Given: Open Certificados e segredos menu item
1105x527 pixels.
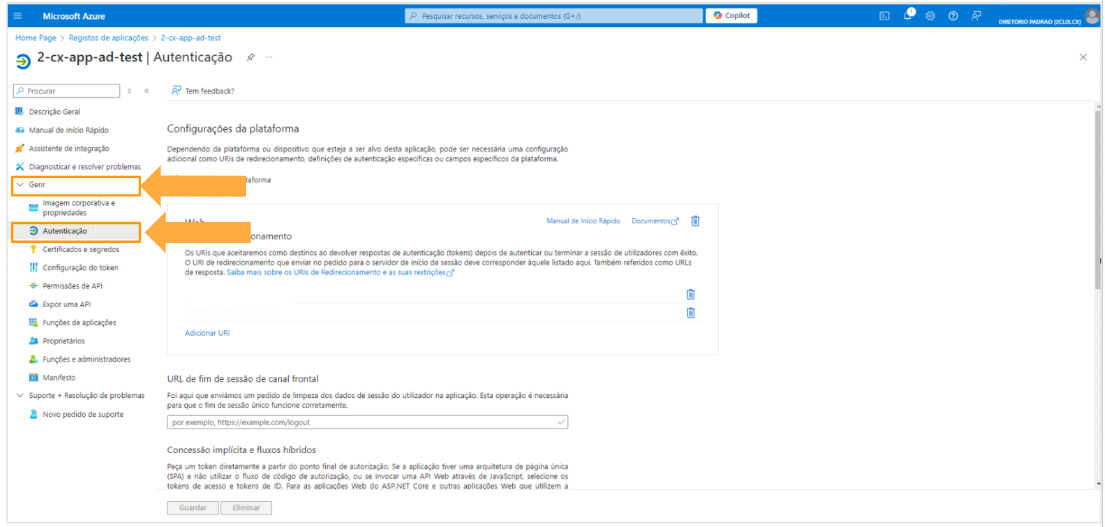Looking at the screenshot, I should tap(79, 249).
